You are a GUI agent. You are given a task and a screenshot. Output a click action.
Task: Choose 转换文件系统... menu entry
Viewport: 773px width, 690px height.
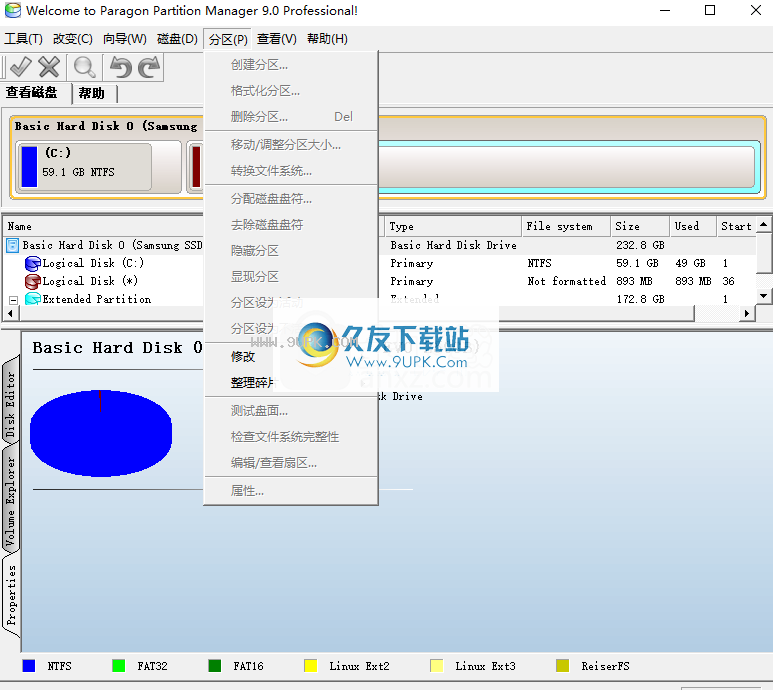pos(291,171)
